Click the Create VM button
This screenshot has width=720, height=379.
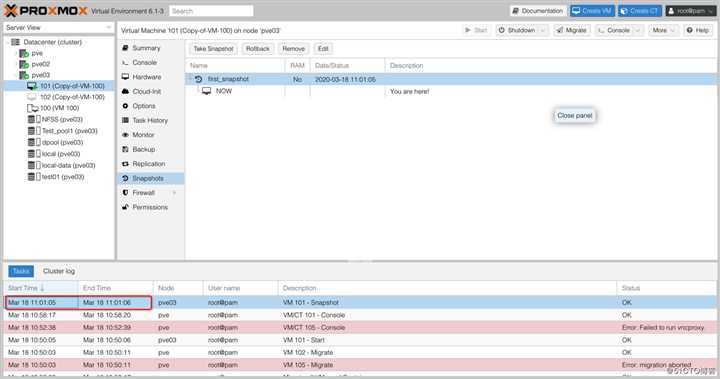pos(591,11)
